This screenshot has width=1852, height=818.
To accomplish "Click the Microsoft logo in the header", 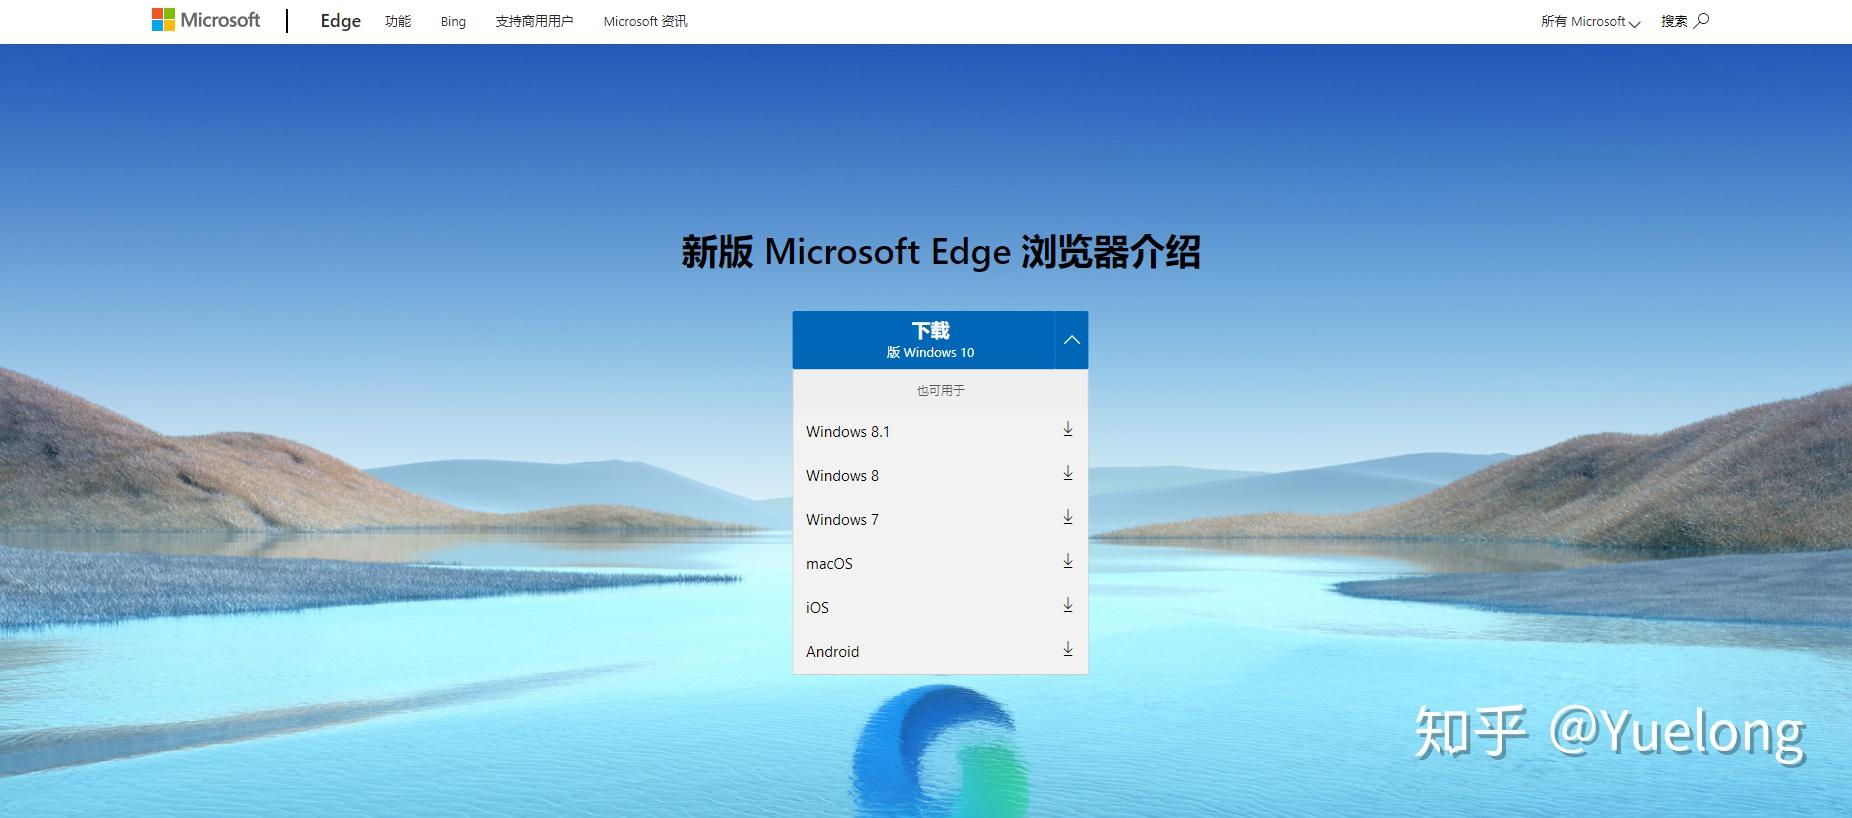I will (205, 20).
